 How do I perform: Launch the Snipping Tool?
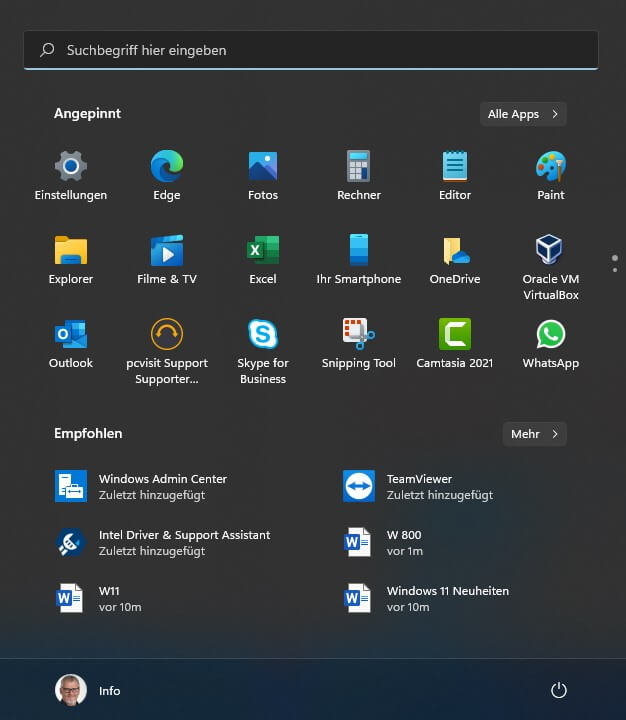point(359,344)
